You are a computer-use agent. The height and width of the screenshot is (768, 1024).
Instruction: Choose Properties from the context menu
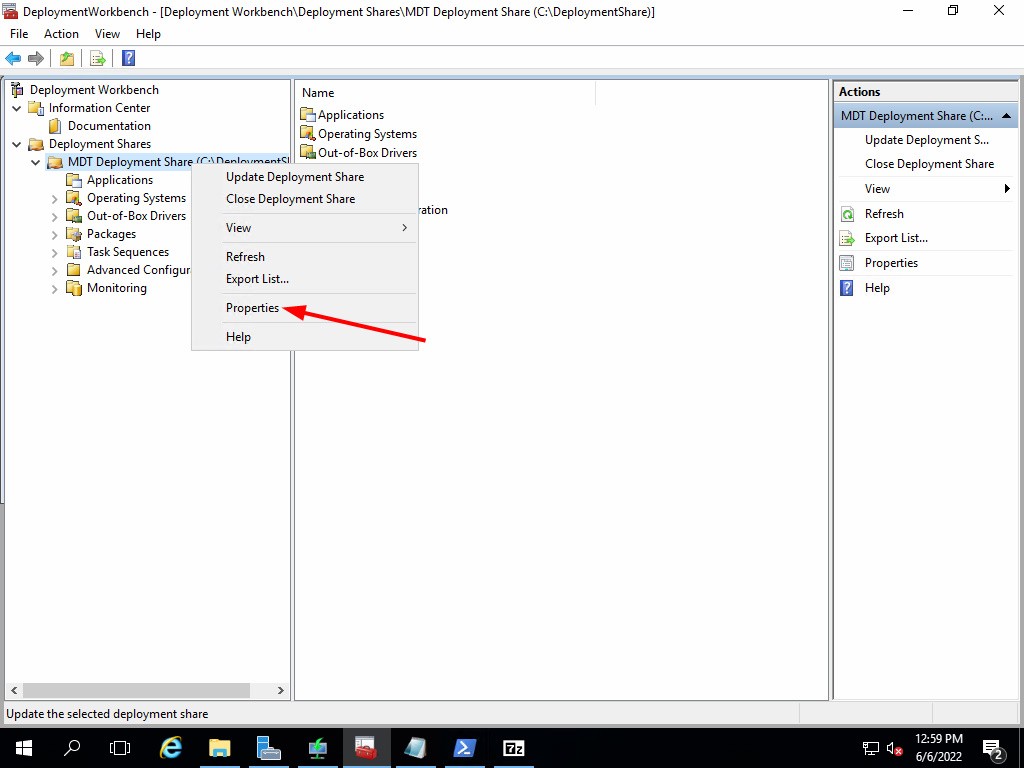pyautogui.click(x=252, y=308)
